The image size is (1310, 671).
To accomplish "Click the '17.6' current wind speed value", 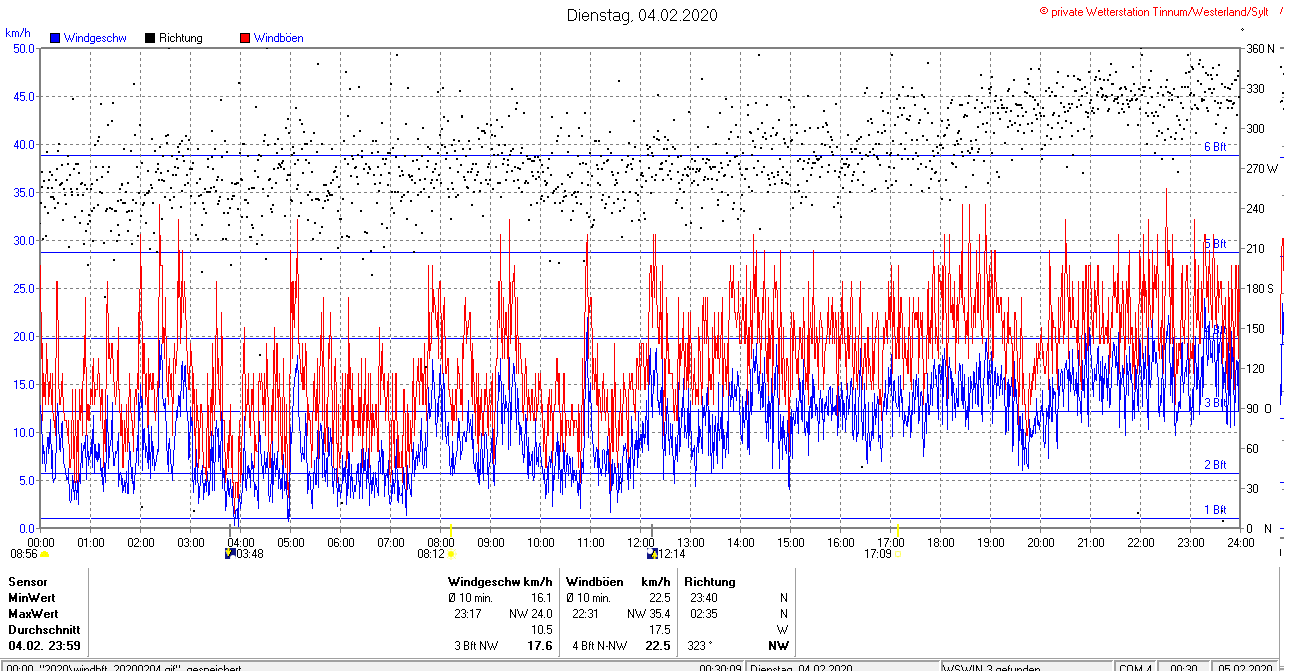I will (x=540, y=646).
